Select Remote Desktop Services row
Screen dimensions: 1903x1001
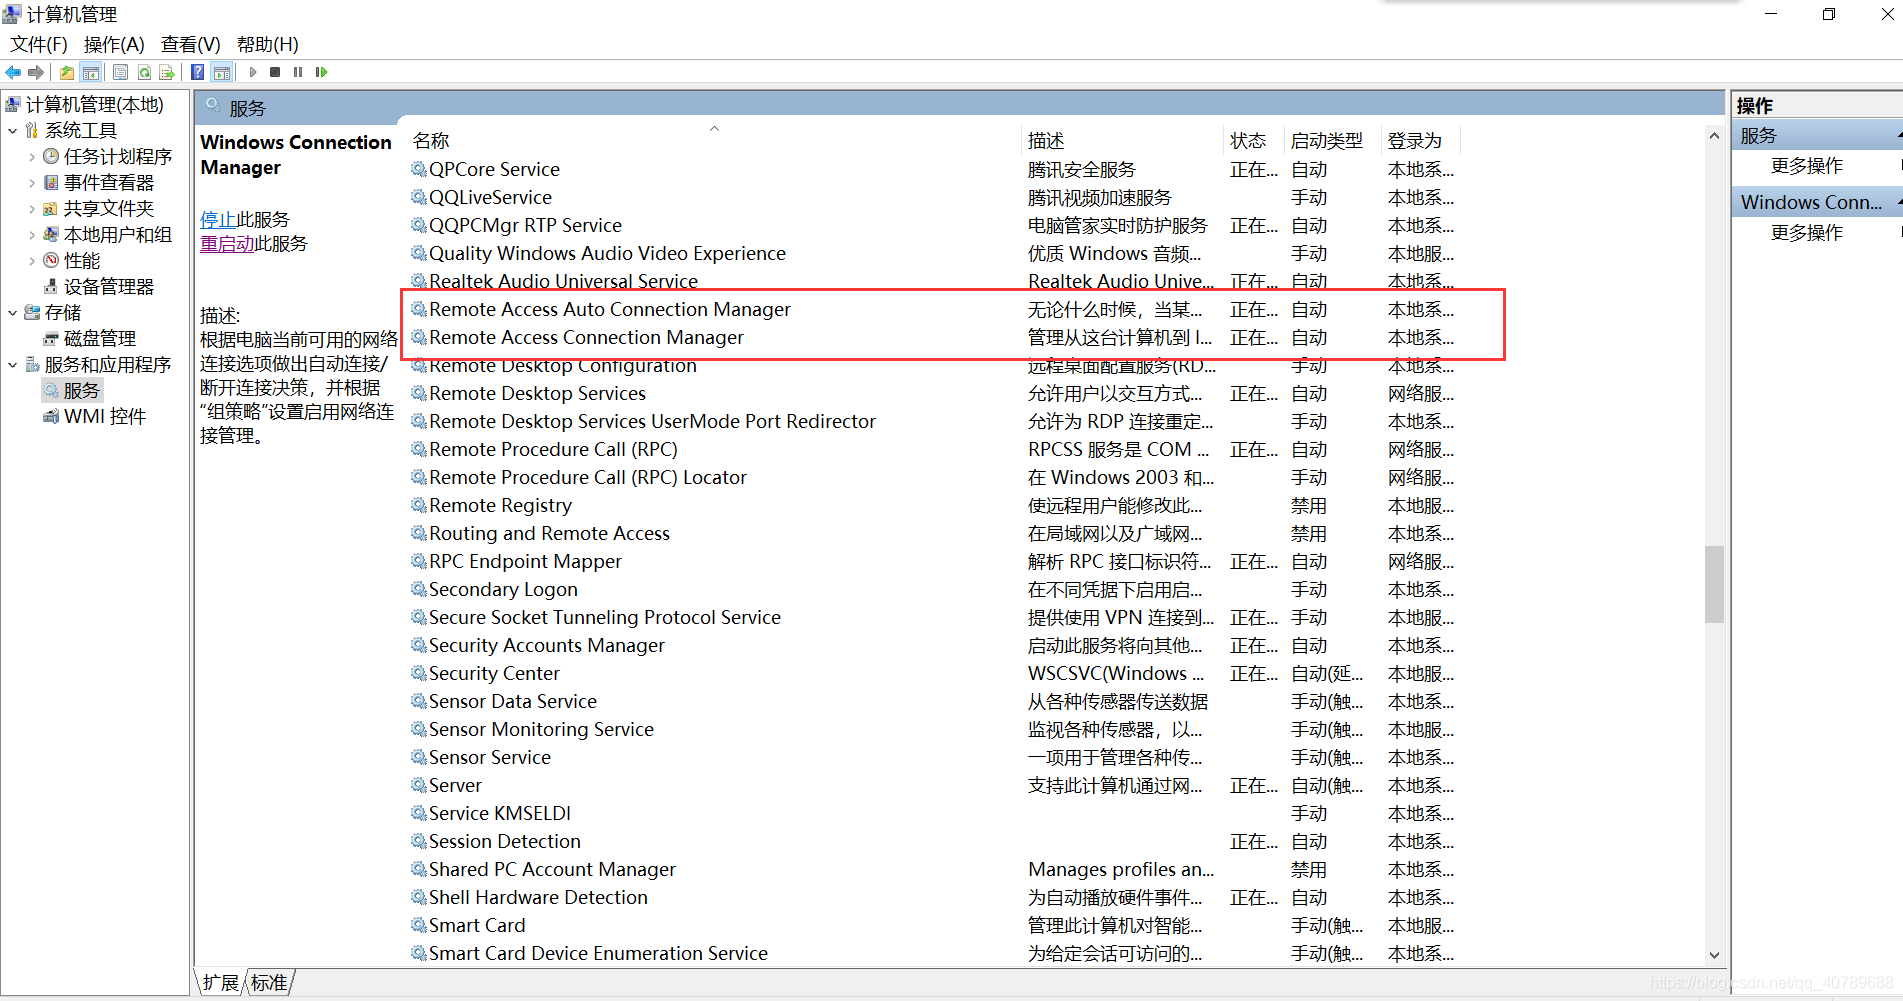(933, 393)
